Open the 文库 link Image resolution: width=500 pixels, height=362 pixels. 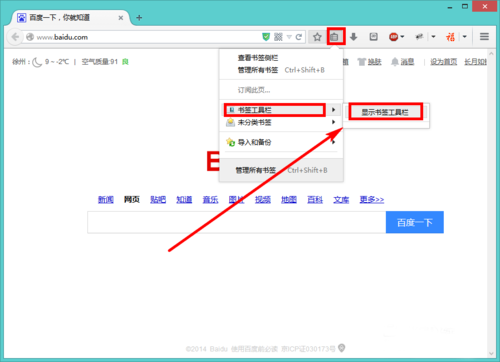click(x=341, y=199)
